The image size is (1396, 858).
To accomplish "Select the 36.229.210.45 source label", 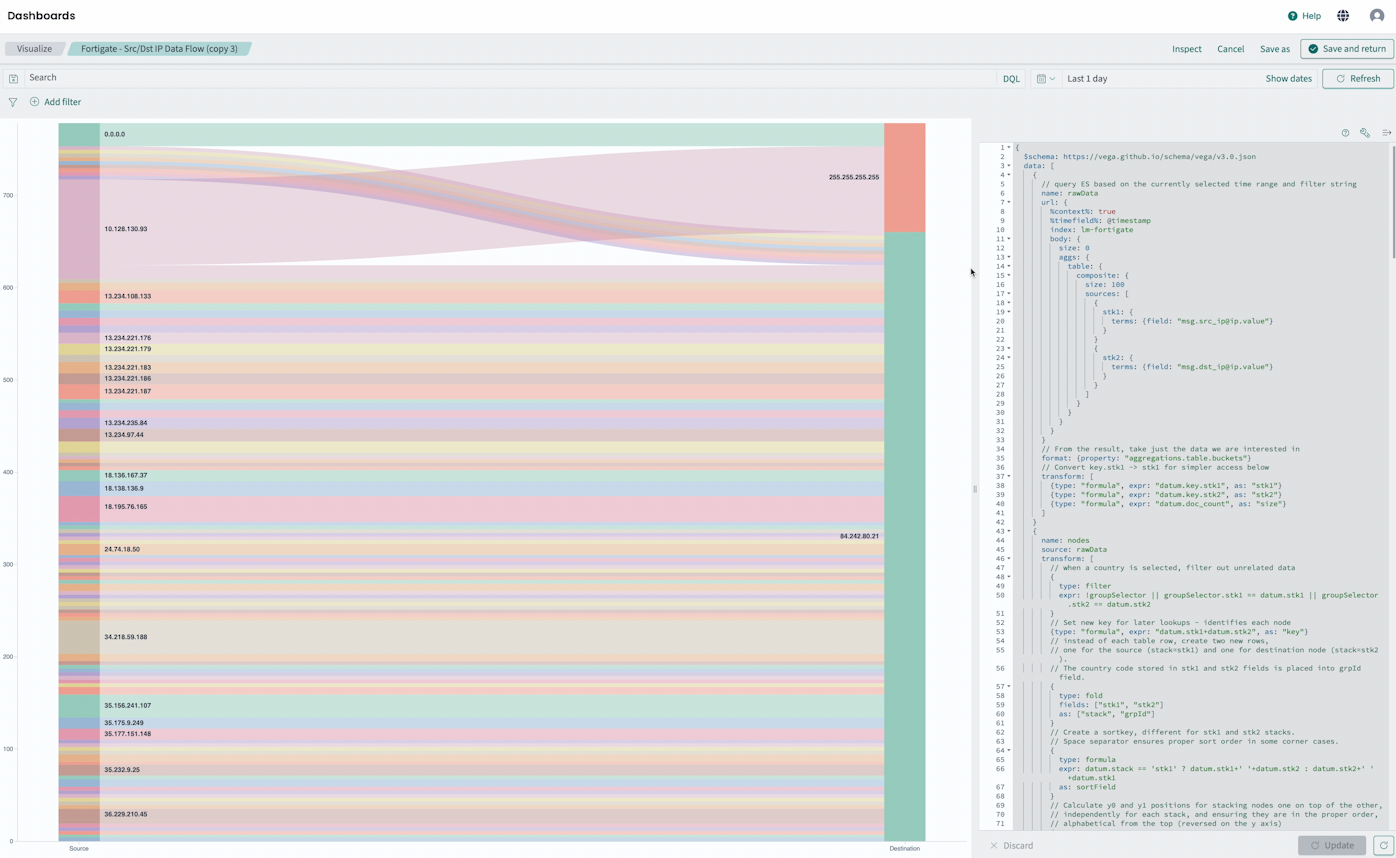I will [x=126, y=814].
